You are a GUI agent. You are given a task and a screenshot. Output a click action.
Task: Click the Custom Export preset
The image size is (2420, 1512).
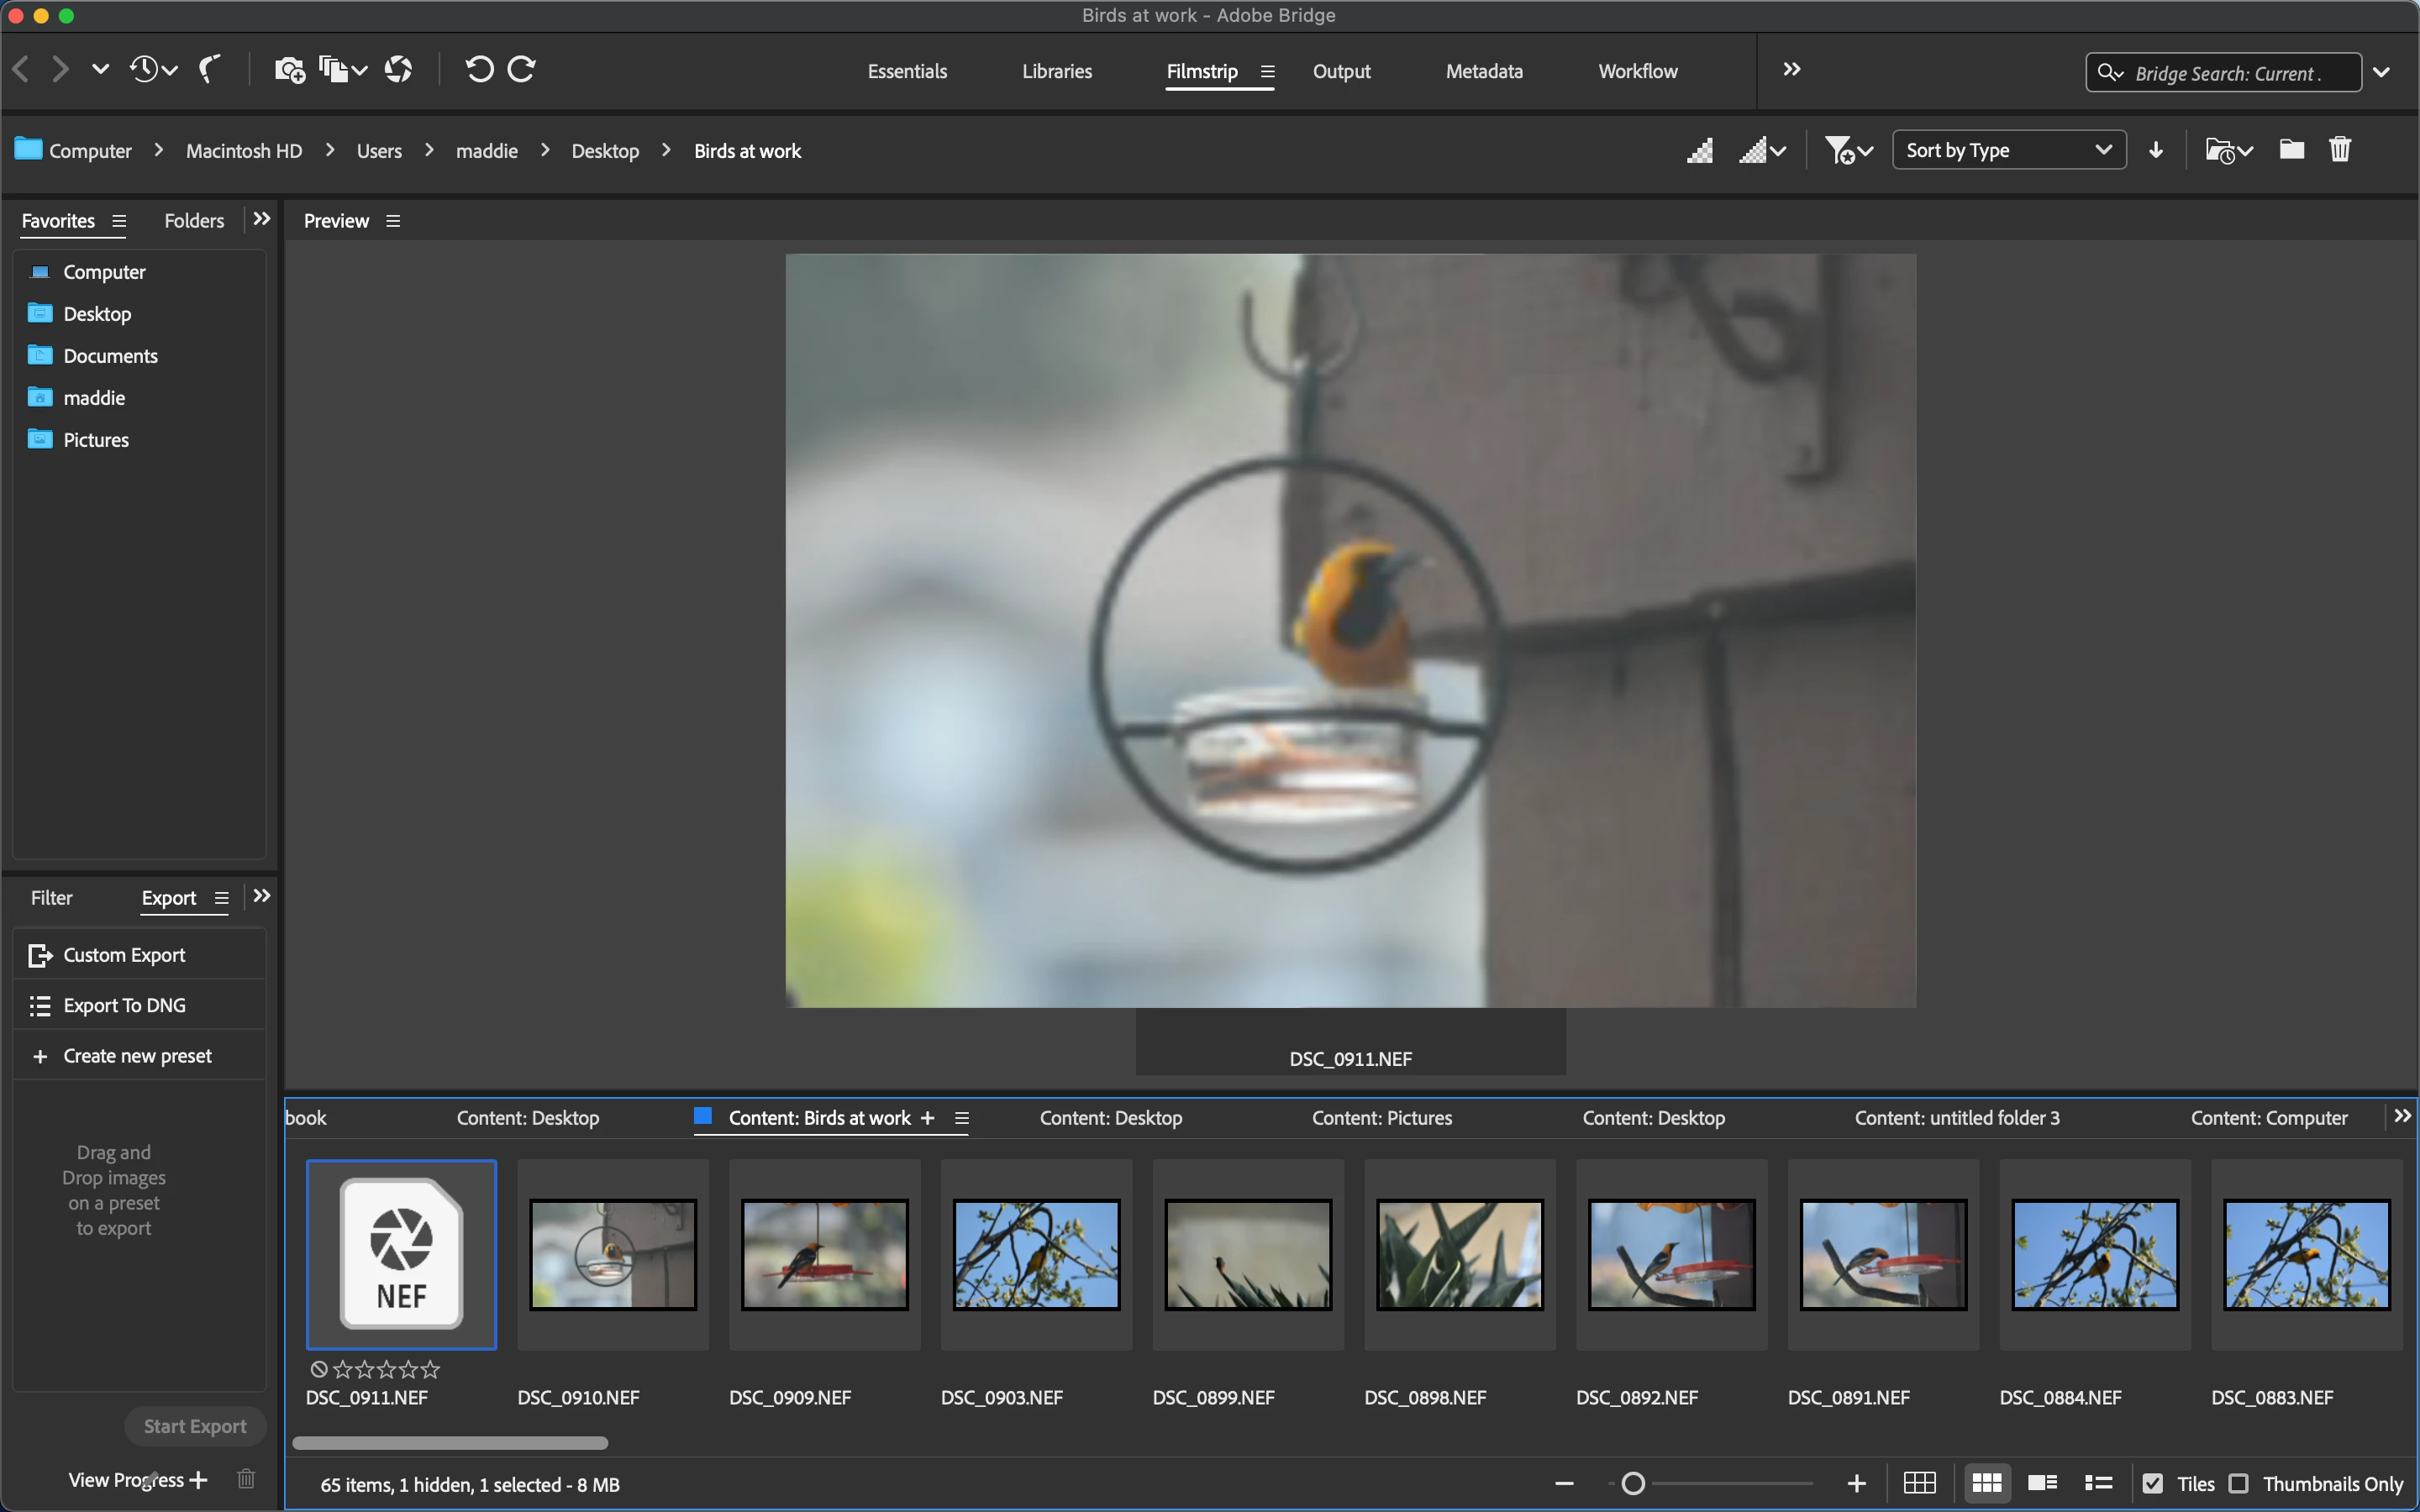point(124,955)
